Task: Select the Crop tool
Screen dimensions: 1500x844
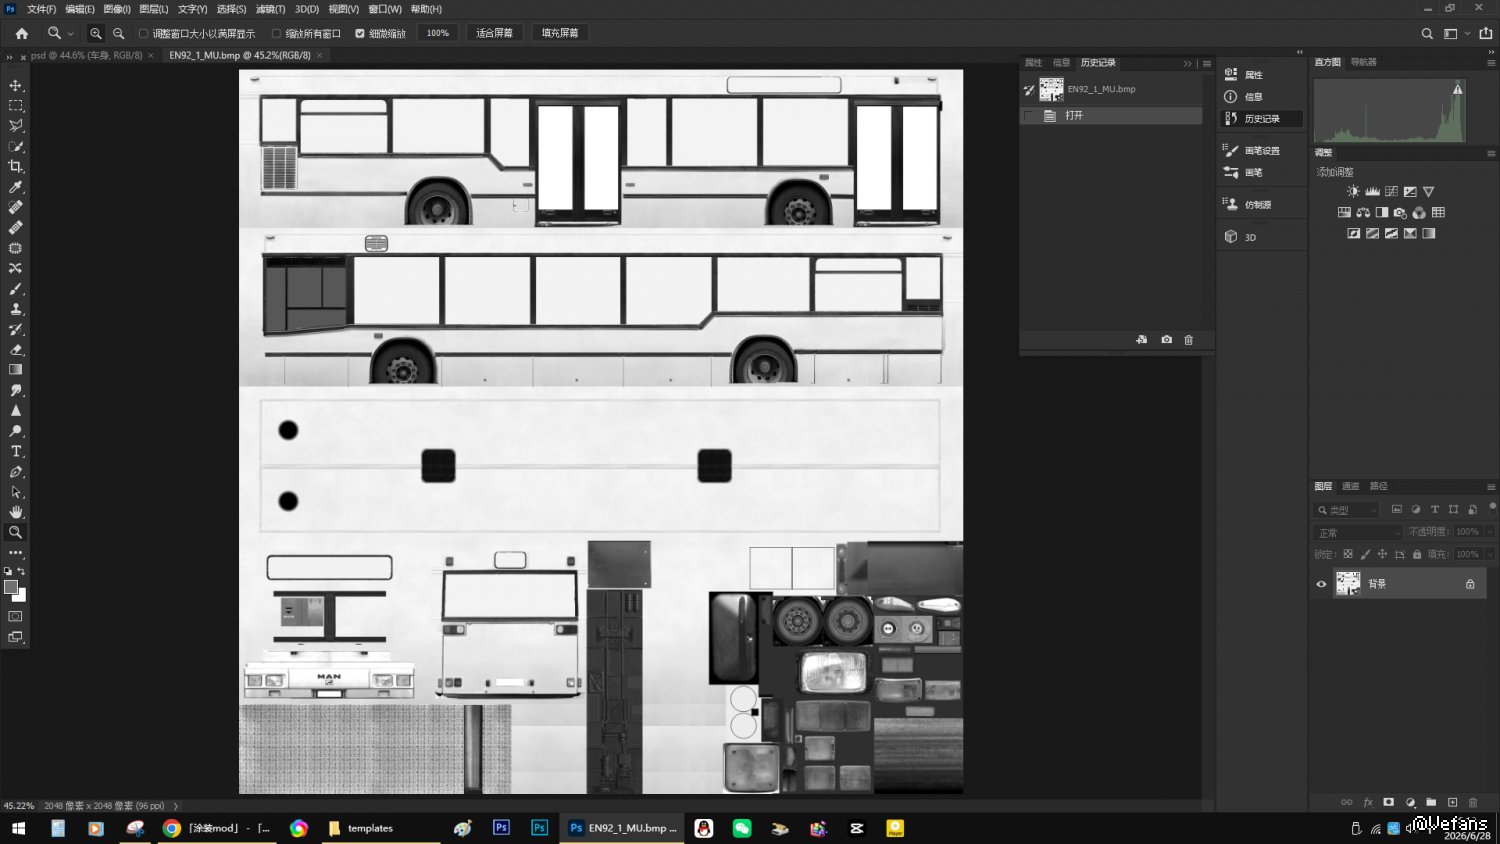Action: point(16,167)
